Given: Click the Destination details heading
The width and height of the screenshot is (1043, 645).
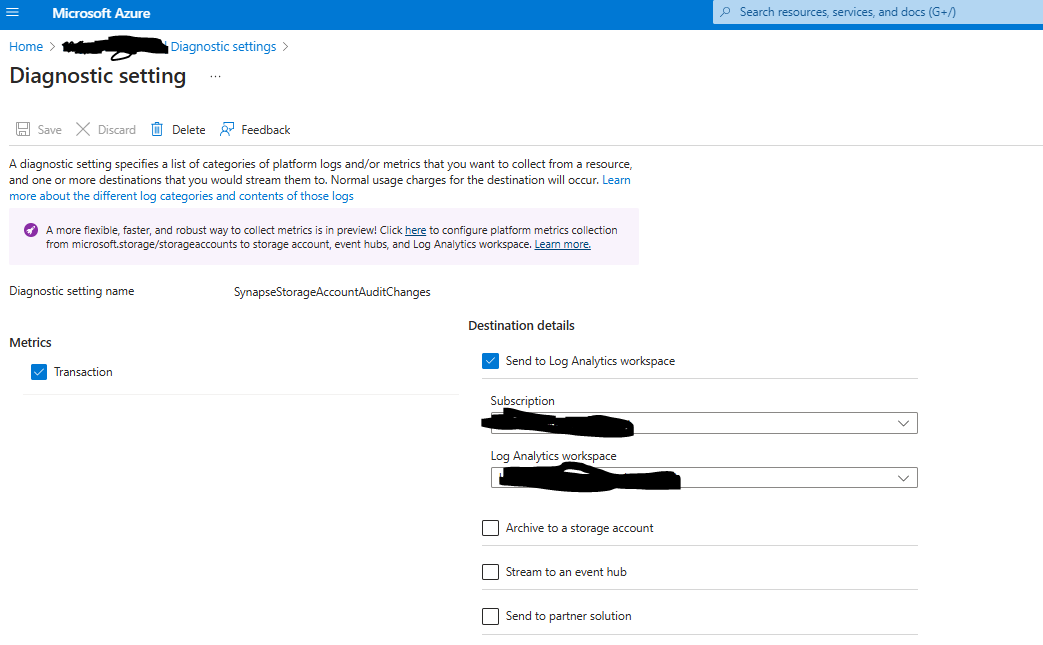Looking at the screenshot, I should click(522, 326).
